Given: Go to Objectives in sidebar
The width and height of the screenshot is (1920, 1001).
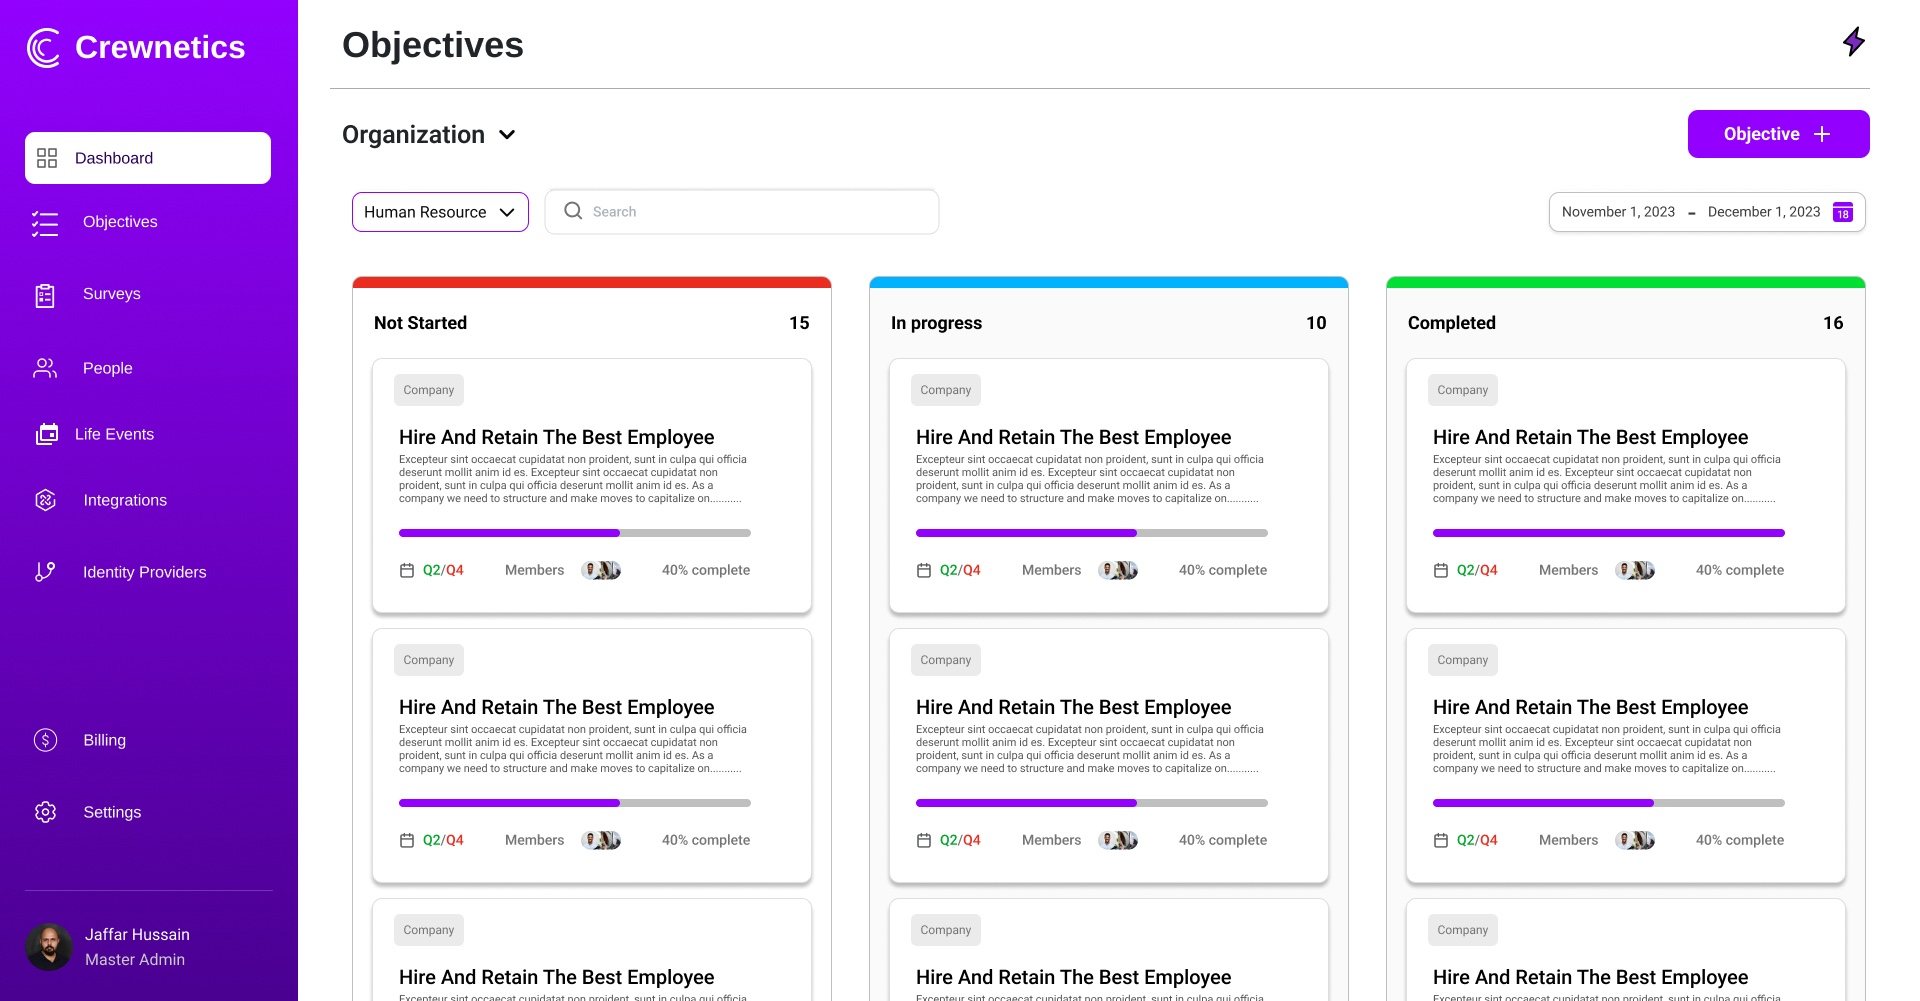Looking at the screenshot, I should (120, 222).
